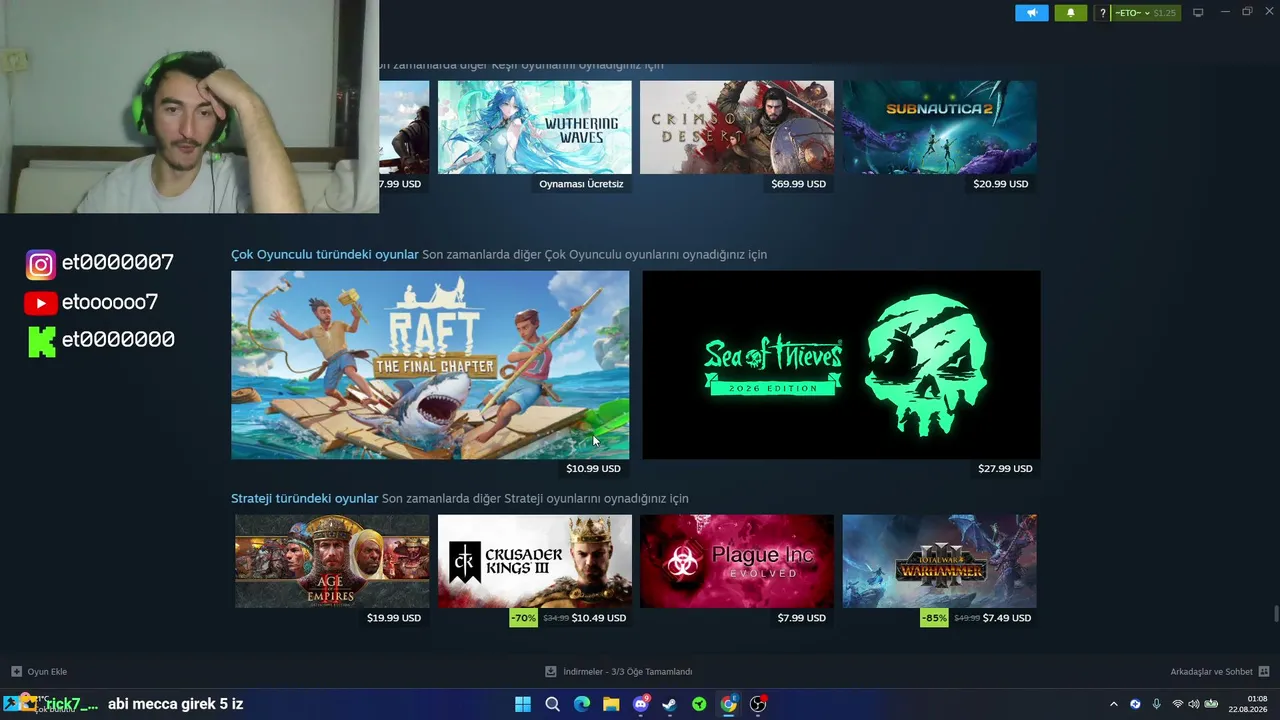Image resolution: width=1280 pixels, height=720 pixels.
Task: Click the Sea of Thieves $27.99 USD price
Action: click(x=1005, y=468)
